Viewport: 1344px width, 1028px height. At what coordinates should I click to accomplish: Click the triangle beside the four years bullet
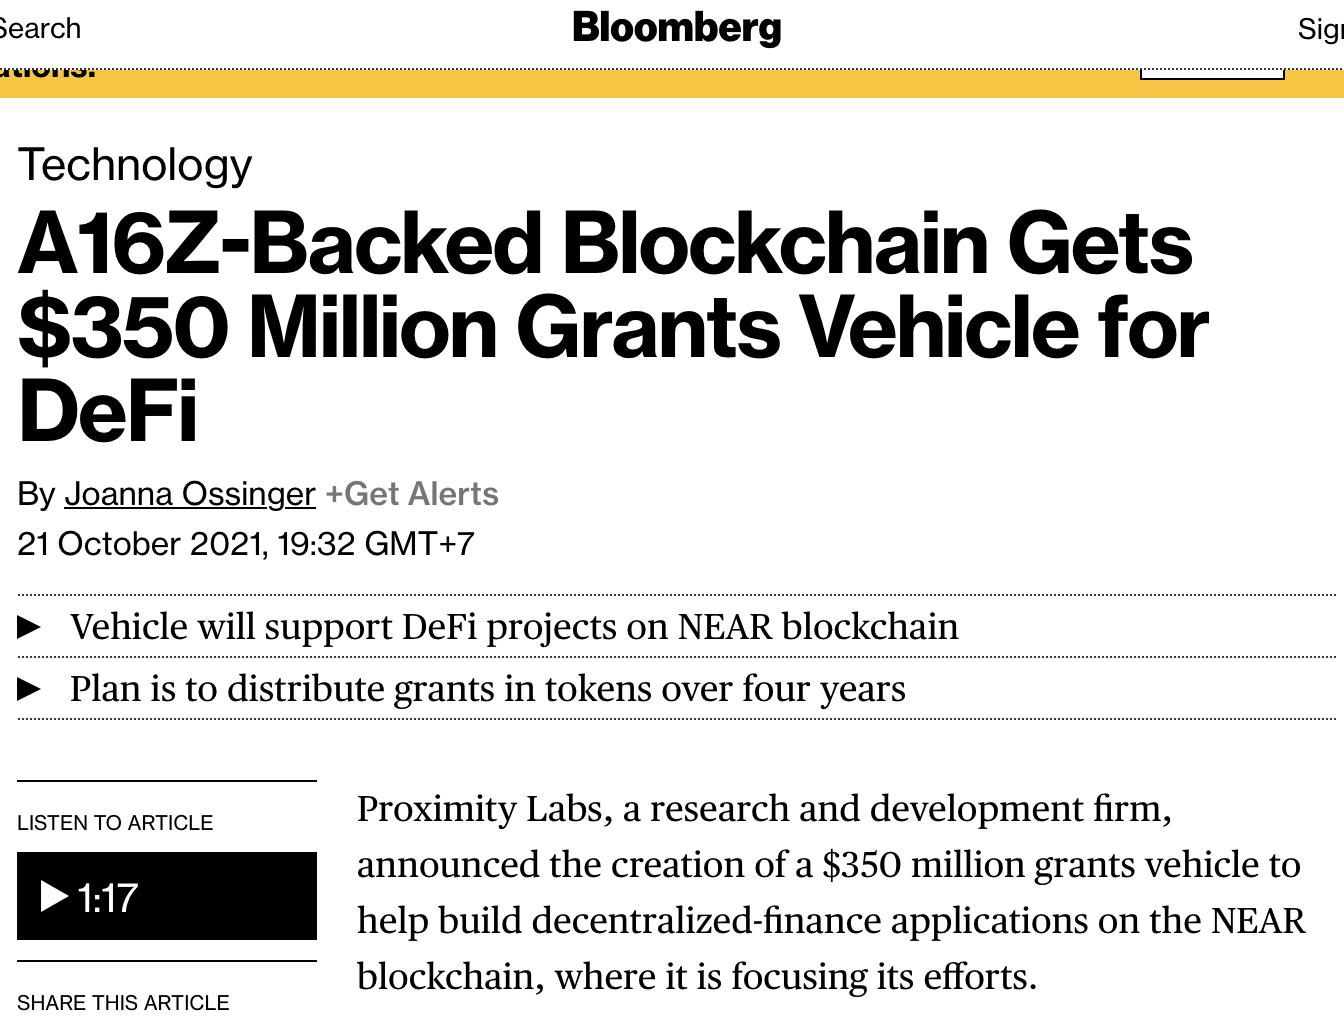(30, 689)
